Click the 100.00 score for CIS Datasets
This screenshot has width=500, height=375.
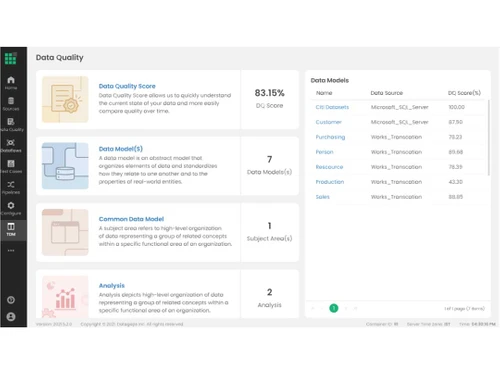[x=456, y=107]
